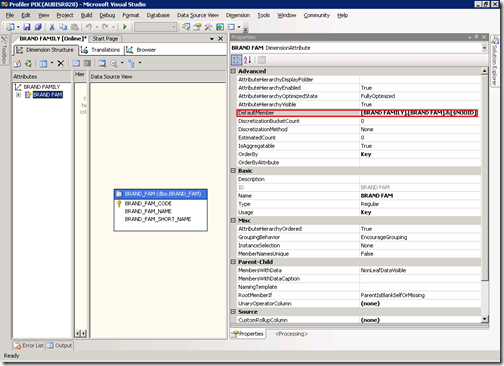
Task: Click the tools wrench toolbar icon
Action: [208, 27]
